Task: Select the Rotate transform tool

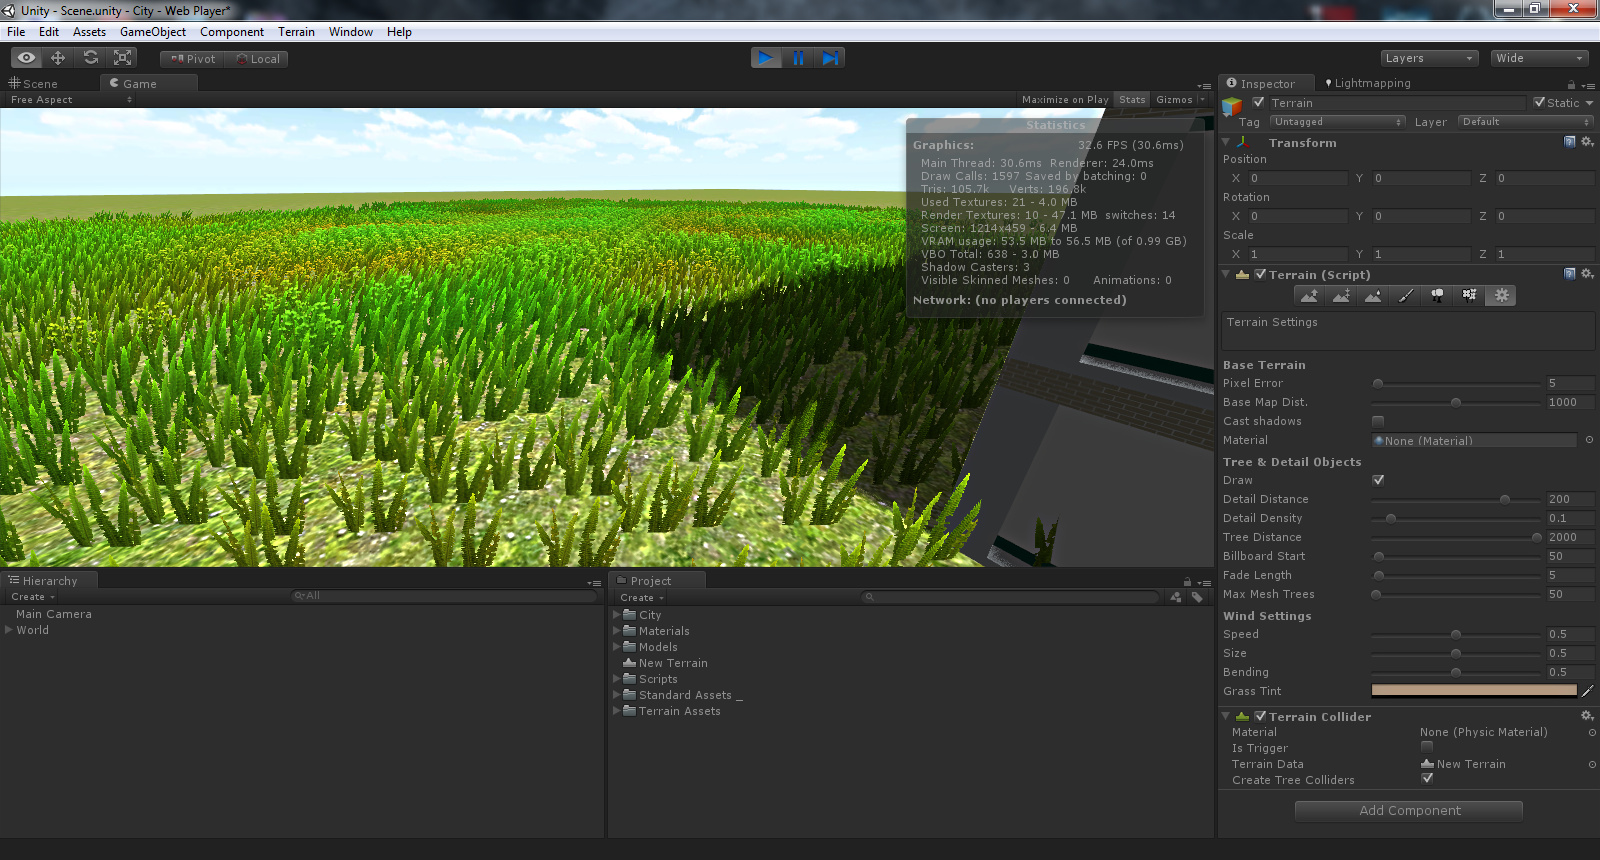Action: point(91,58)
